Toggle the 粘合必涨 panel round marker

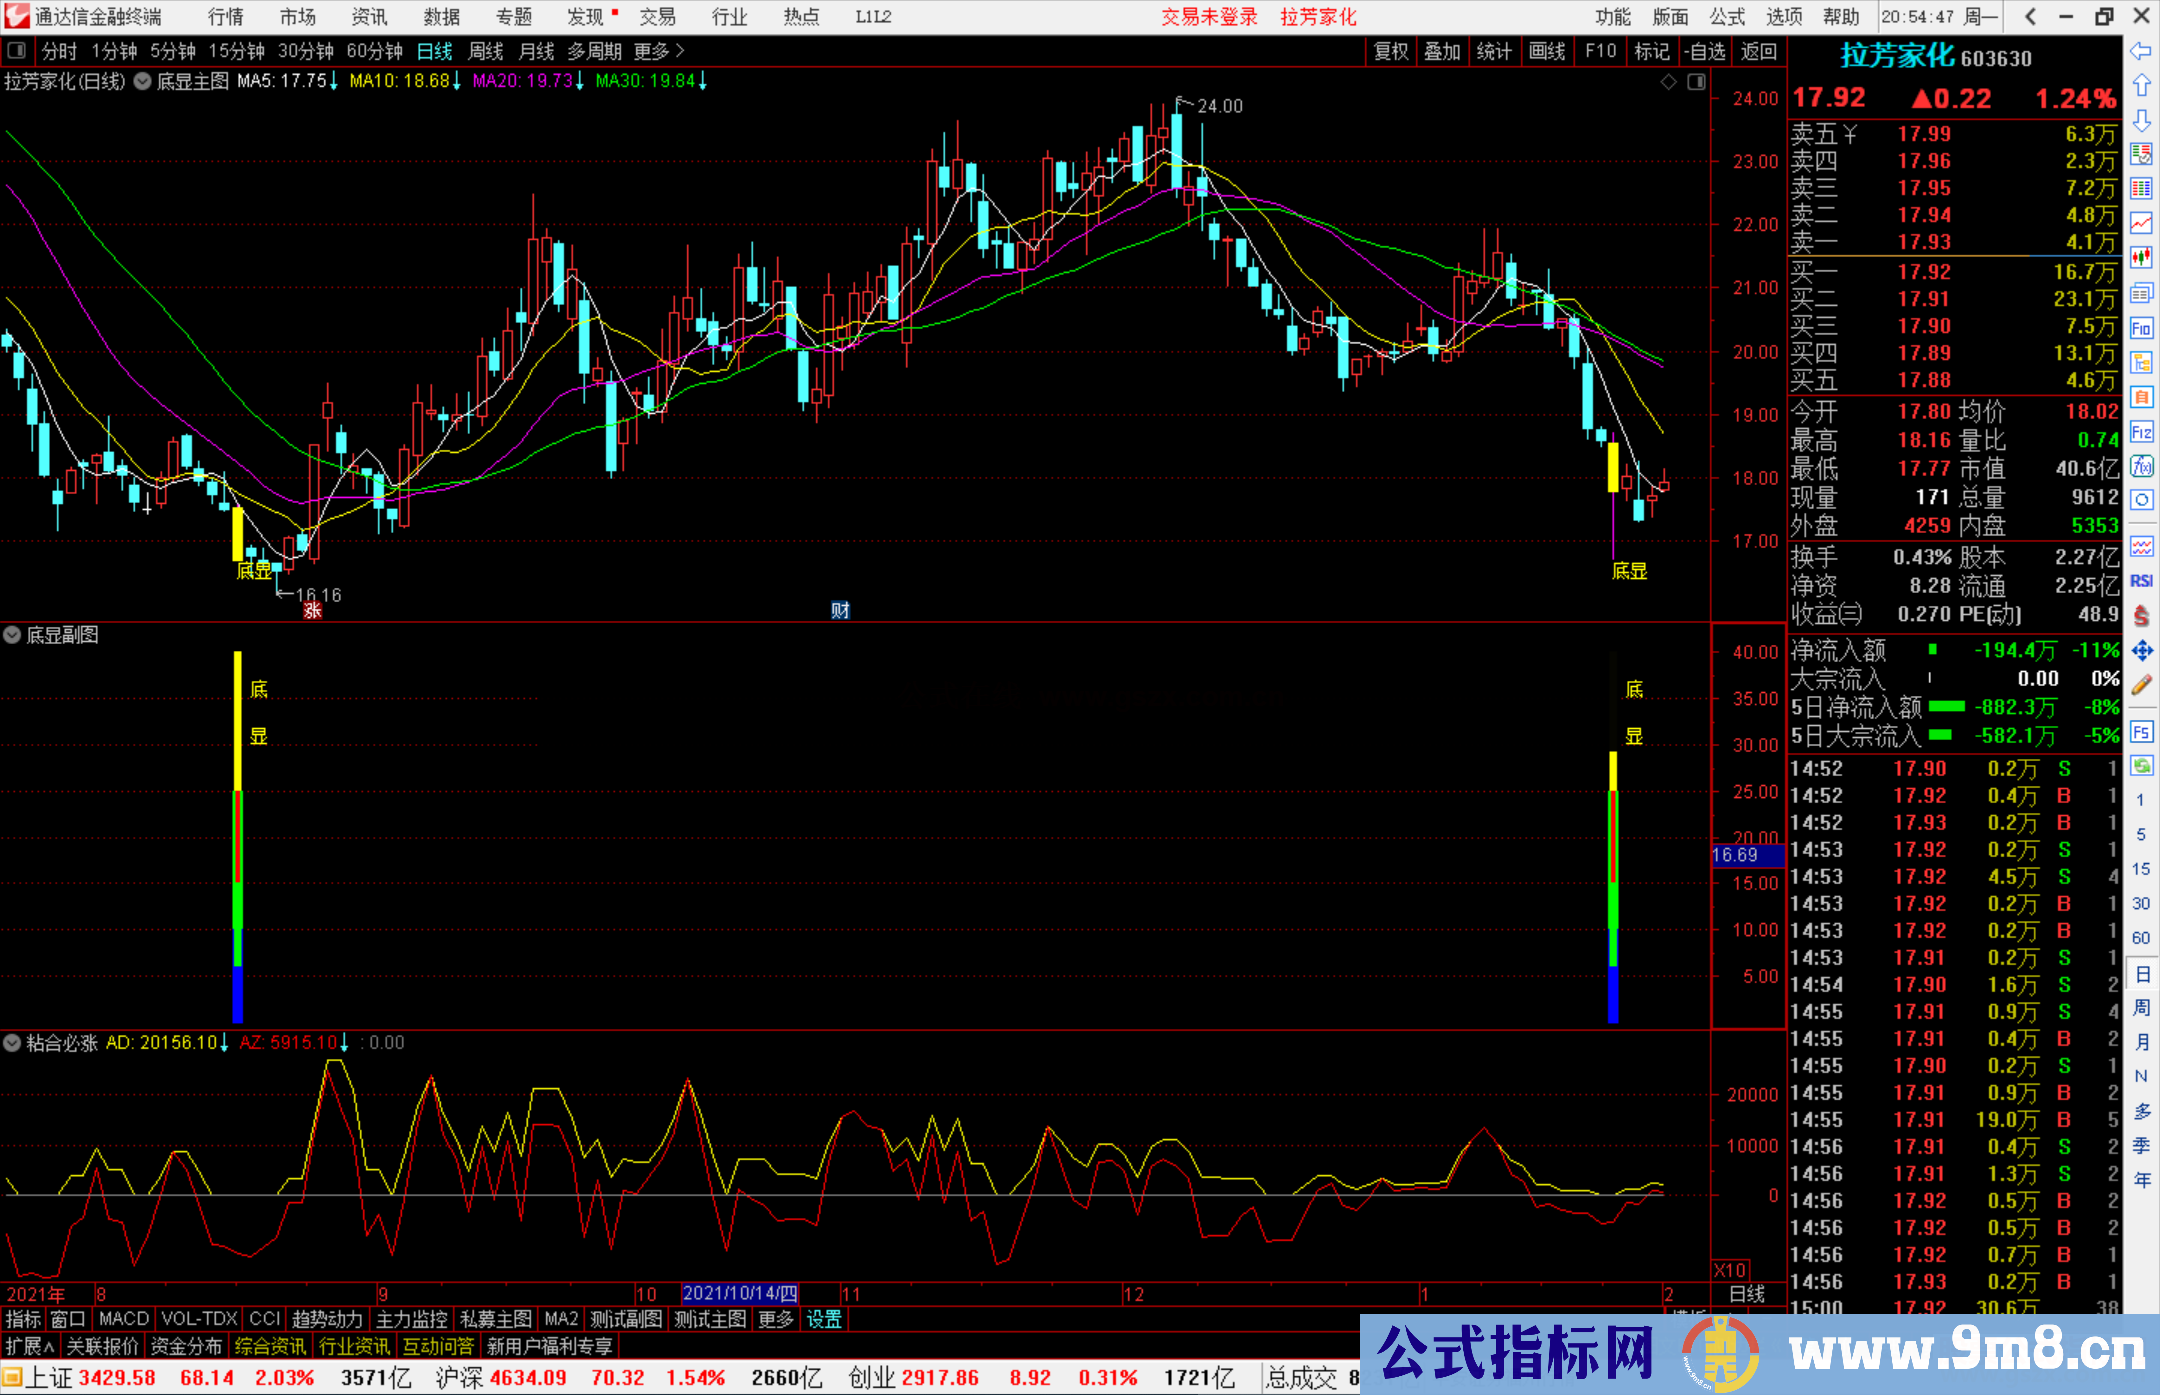(12, 1043)
